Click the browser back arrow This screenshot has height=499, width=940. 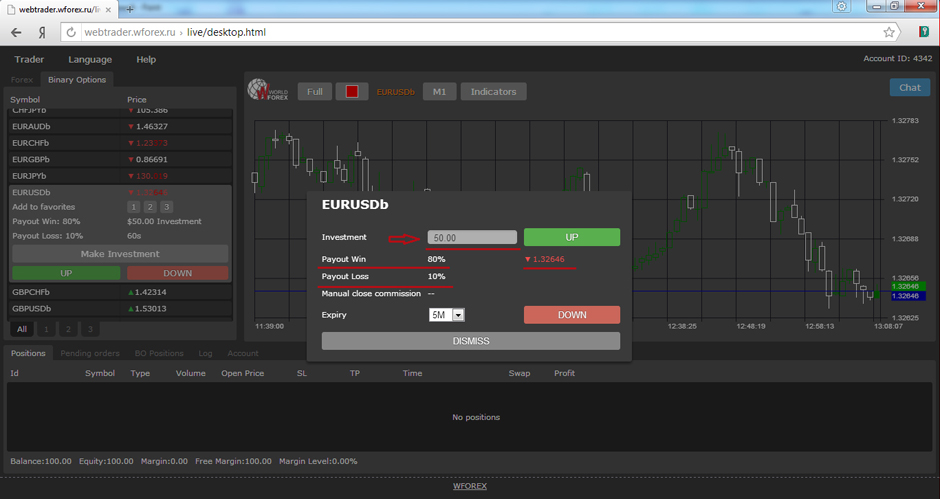click(16, 32)
